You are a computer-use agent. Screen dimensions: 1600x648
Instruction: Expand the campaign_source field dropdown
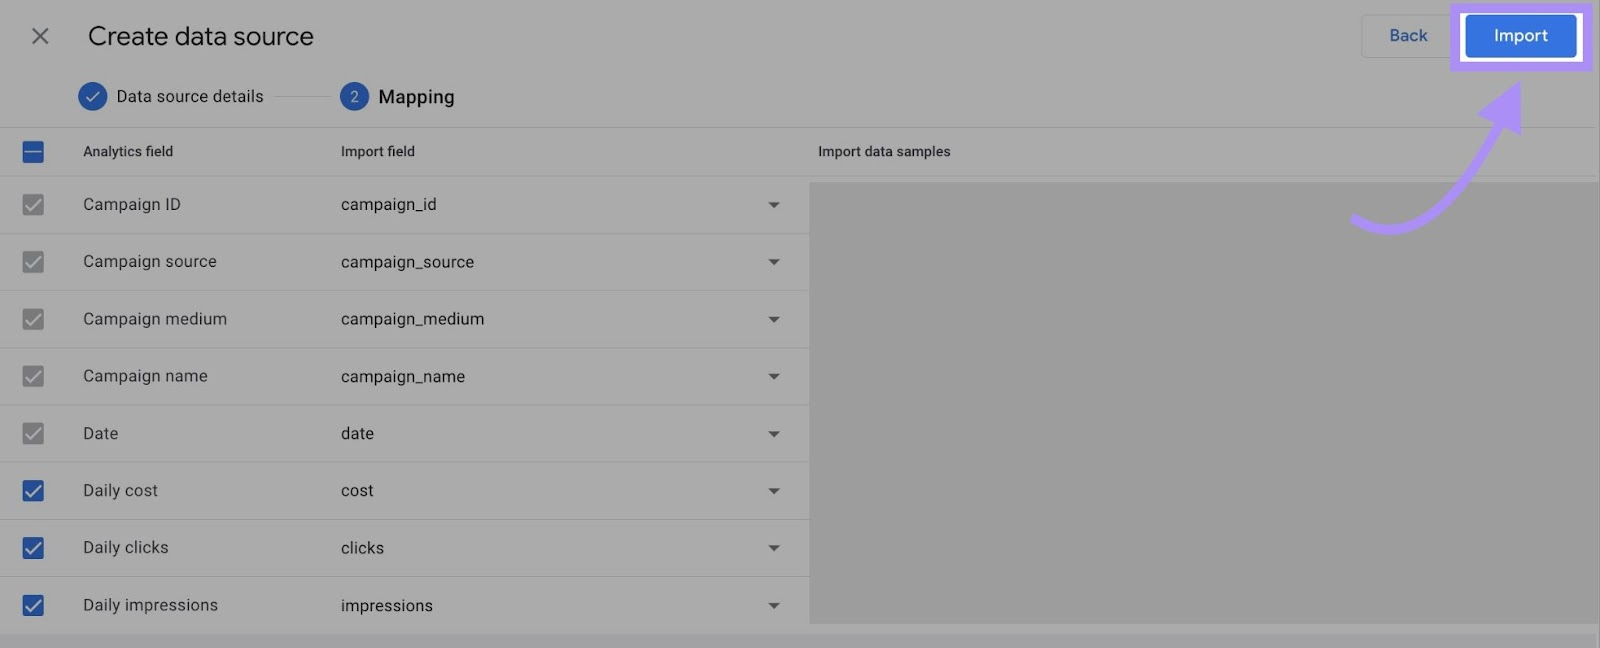773,262
